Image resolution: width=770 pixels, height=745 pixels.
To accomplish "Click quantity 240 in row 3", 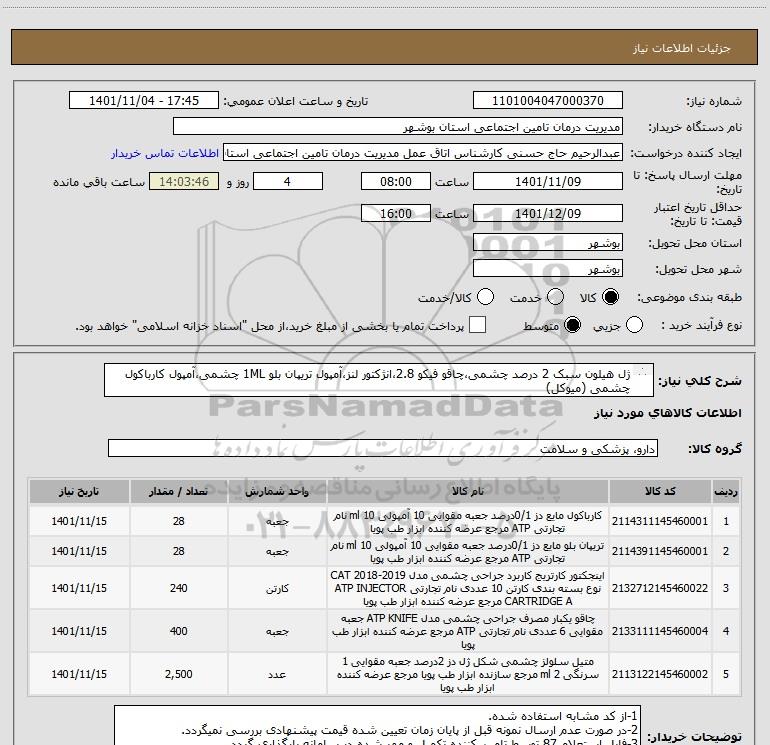I will (178, 588).
